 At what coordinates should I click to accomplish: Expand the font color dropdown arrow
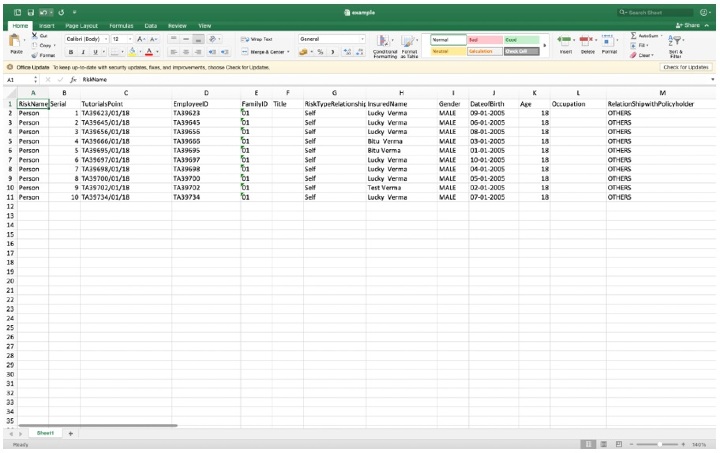(x=157, y=52)
